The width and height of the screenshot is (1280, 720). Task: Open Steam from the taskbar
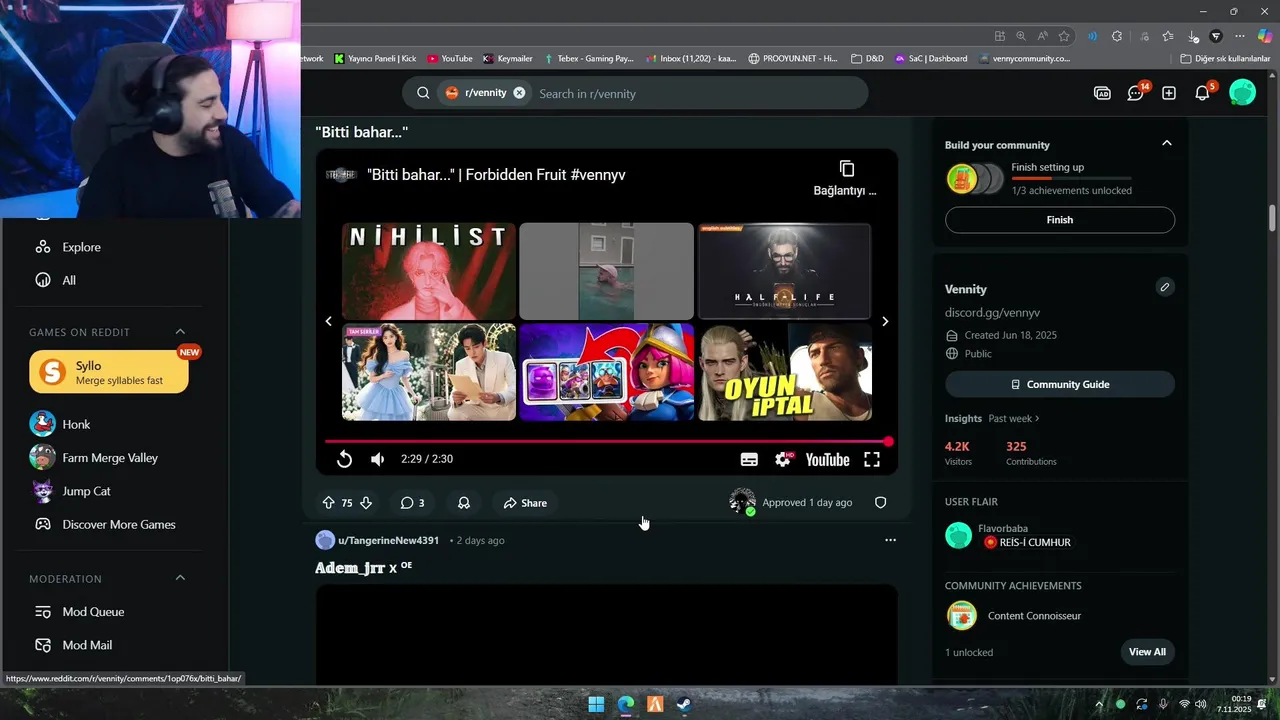tap(684, 704)
